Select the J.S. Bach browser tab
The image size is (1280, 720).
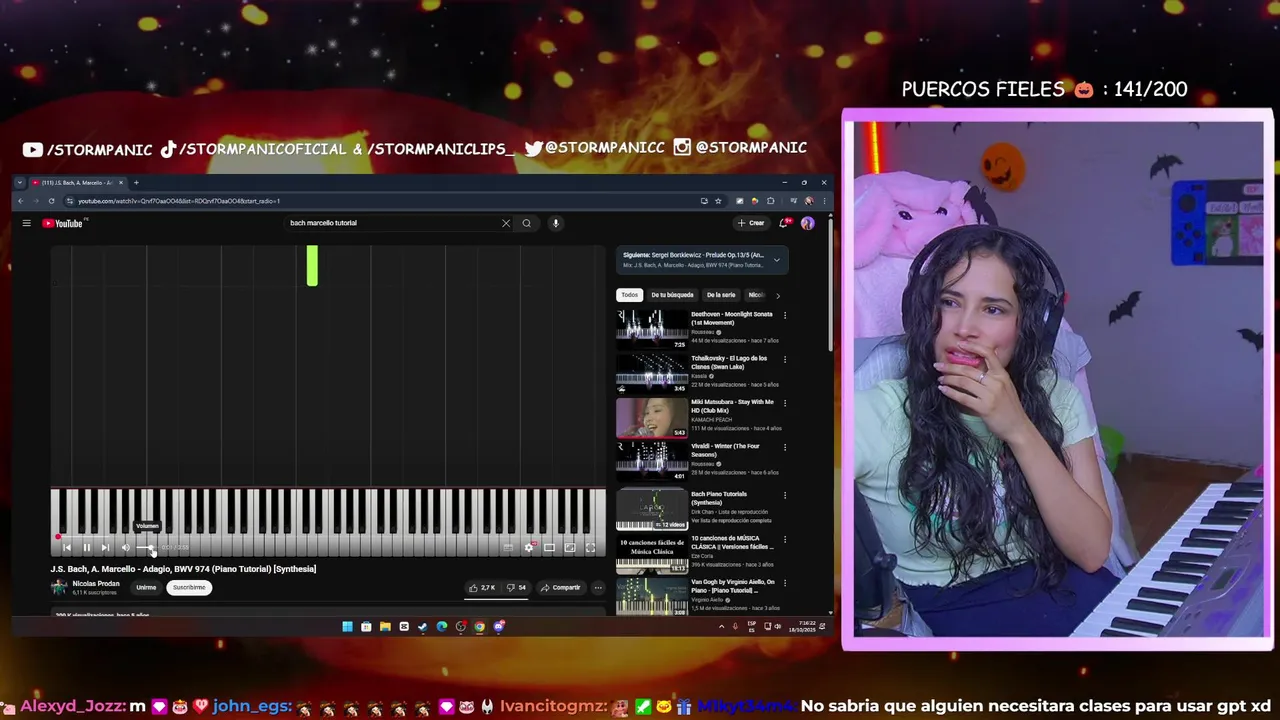(x=77, y=183)
